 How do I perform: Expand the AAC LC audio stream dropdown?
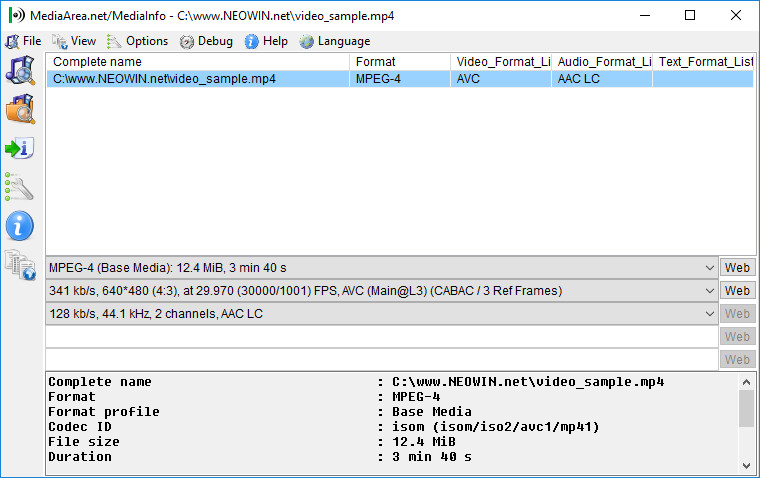pyautogui.click(x=708, y=314)
